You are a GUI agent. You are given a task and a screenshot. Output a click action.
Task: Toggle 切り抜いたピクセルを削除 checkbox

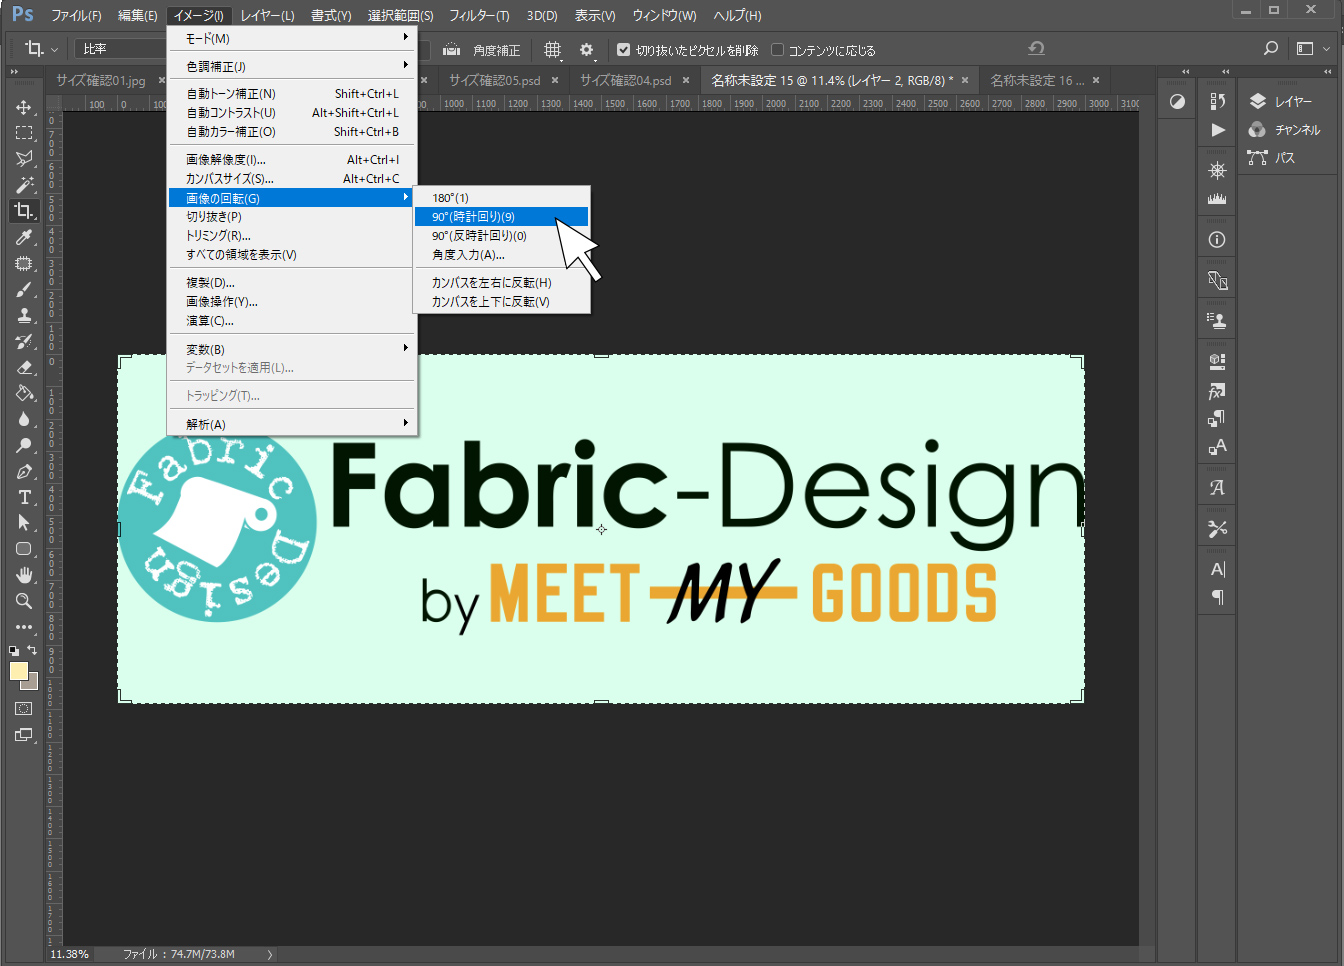(x=624, y=50)
